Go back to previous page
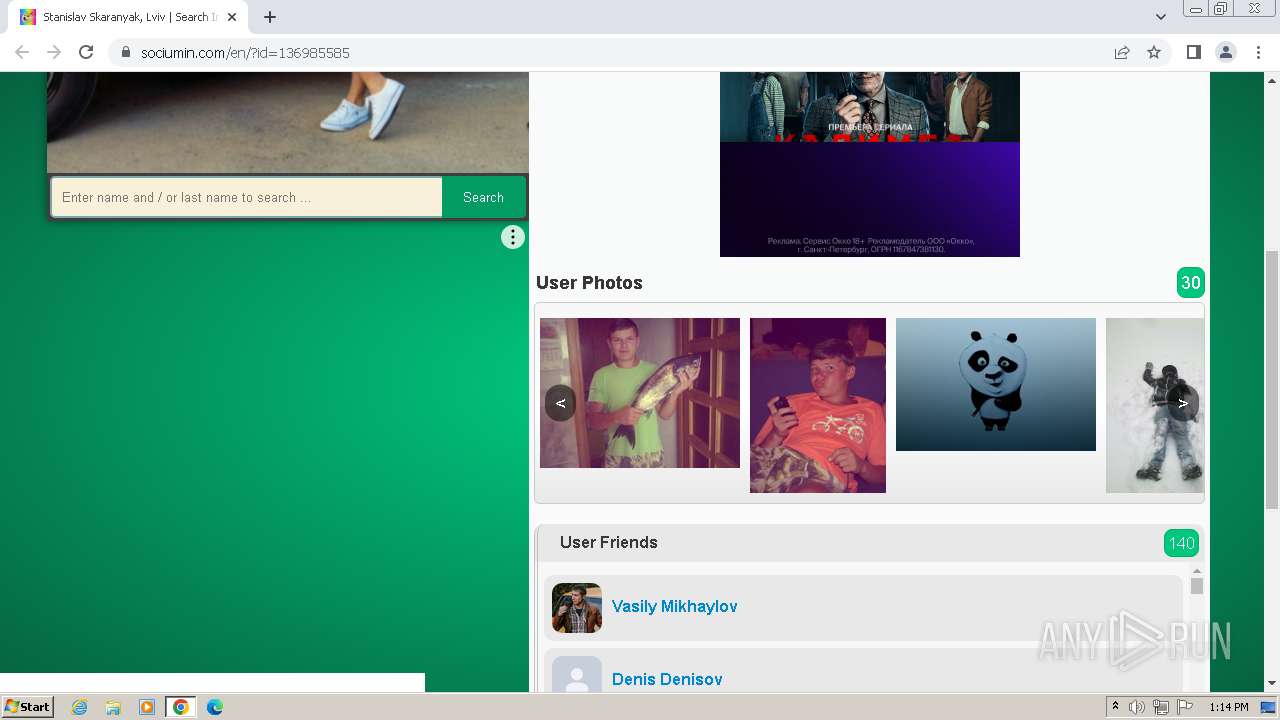 (22, 52)
